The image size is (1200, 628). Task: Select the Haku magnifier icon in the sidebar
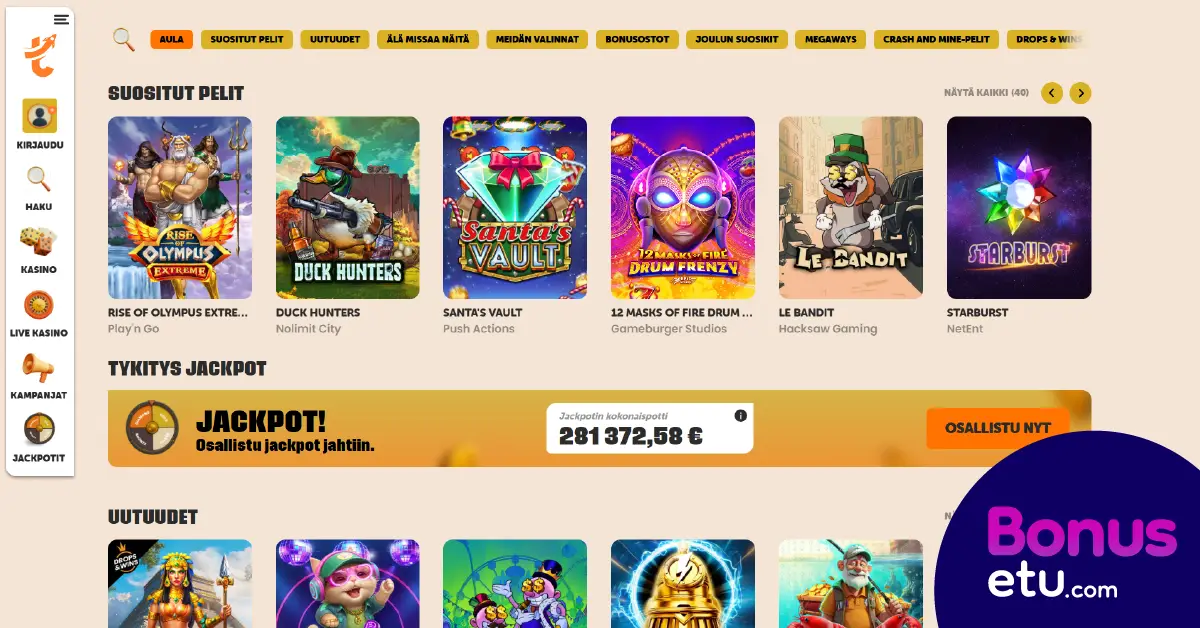(x=39, y=180)
